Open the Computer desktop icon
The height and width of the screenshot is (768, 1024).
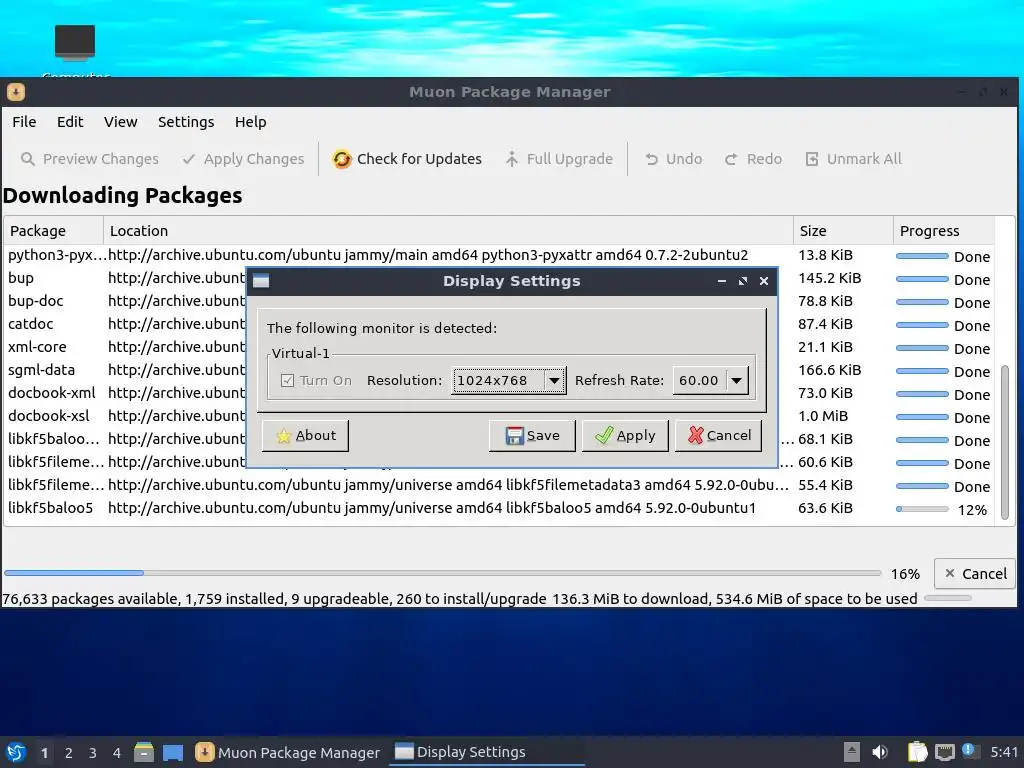(75, 51)
